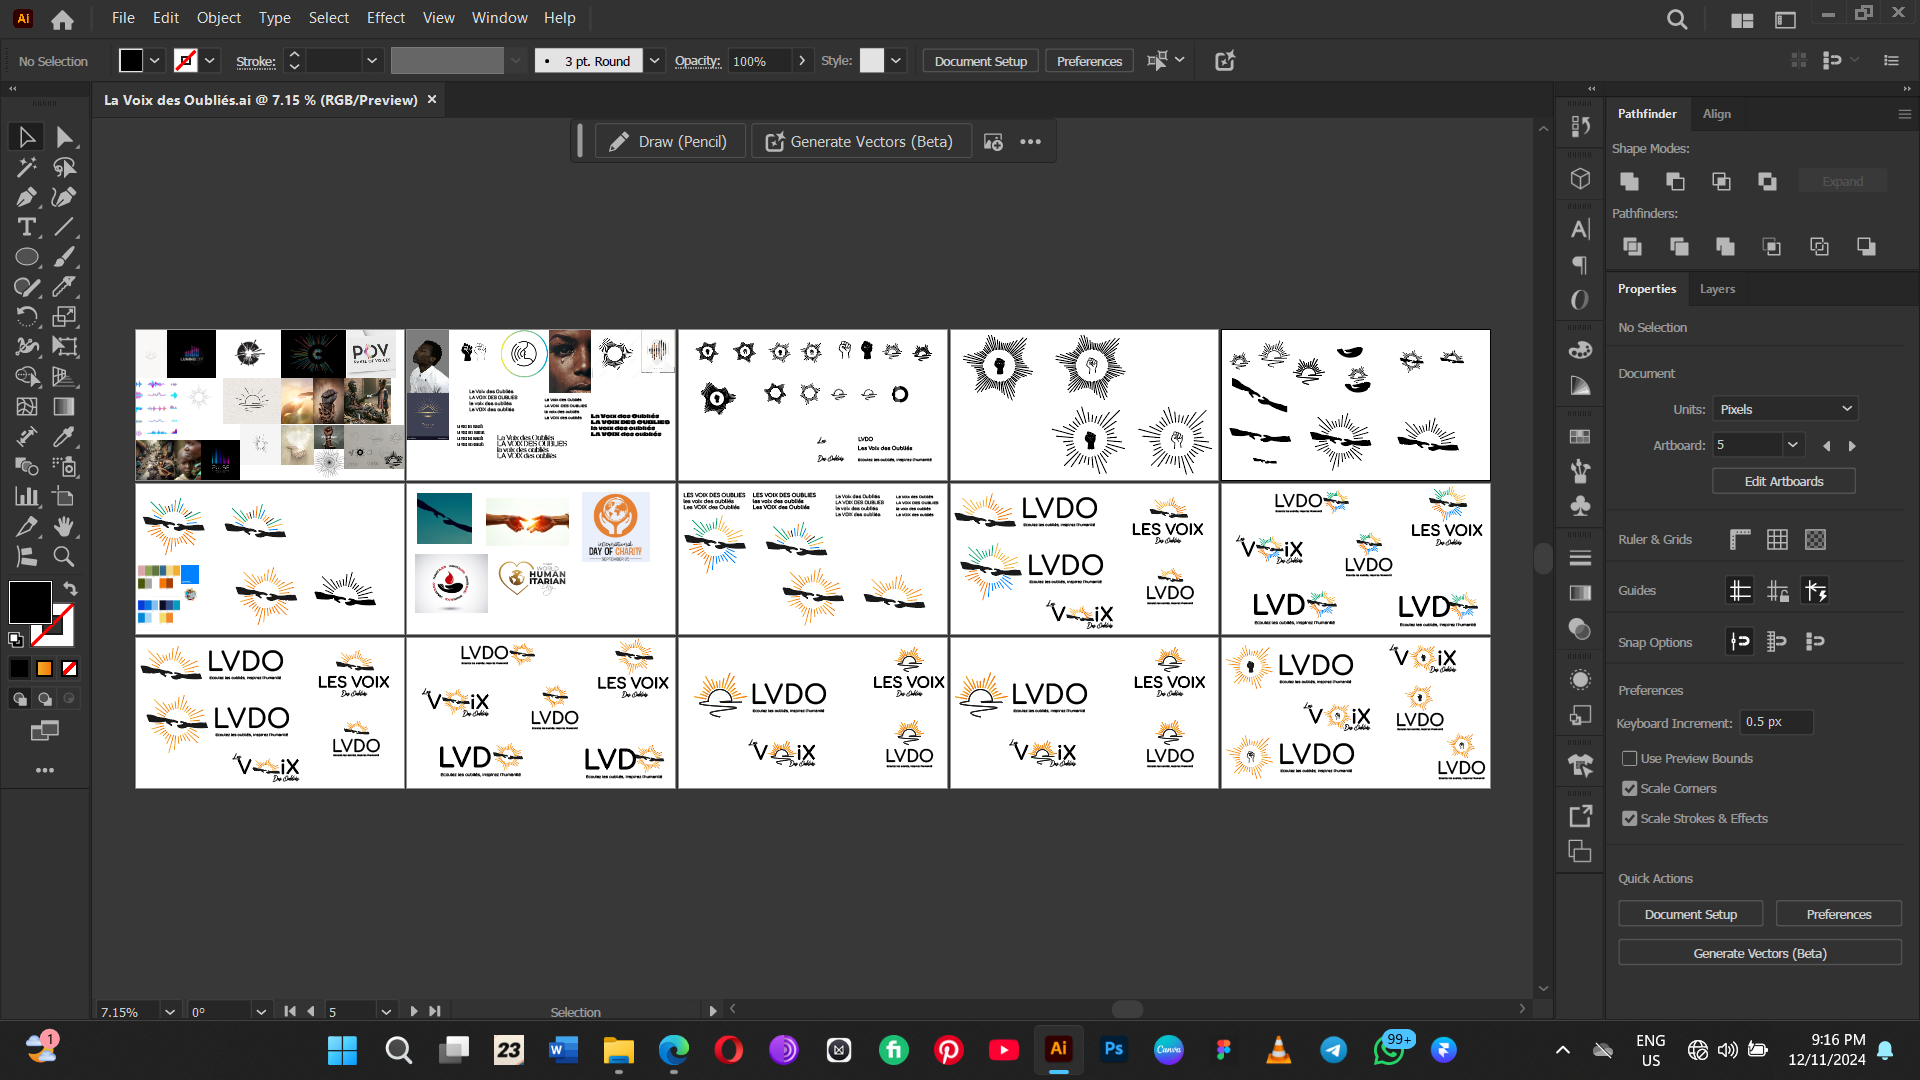Viewport: 1920px width, 1080px height.
Task: Open the Units Pixels dropdown
Action: (1785, 409)
